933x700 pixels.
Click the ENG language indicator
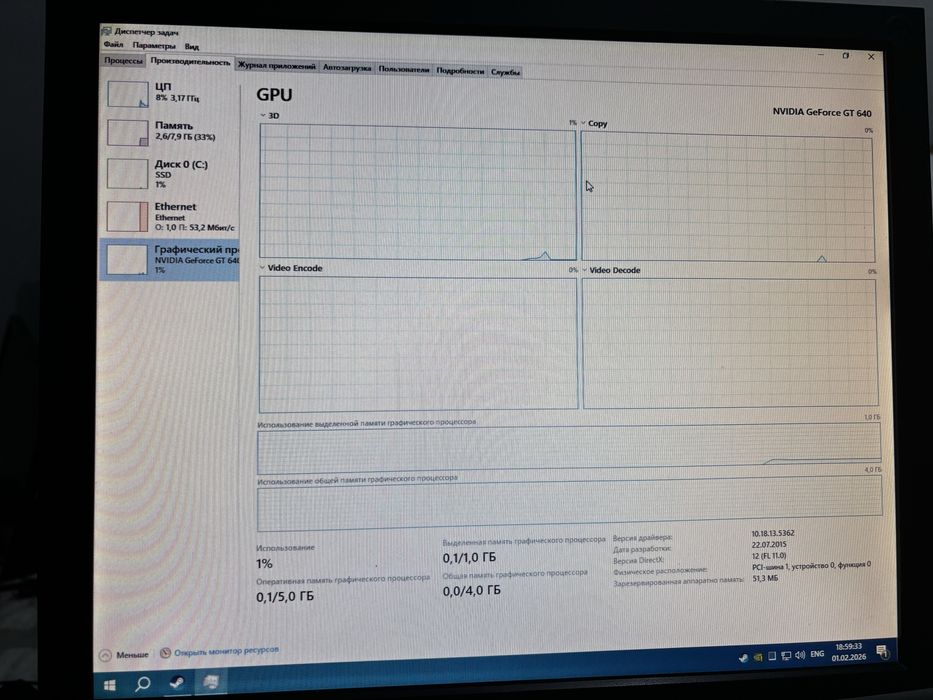[x=817, y=654]
